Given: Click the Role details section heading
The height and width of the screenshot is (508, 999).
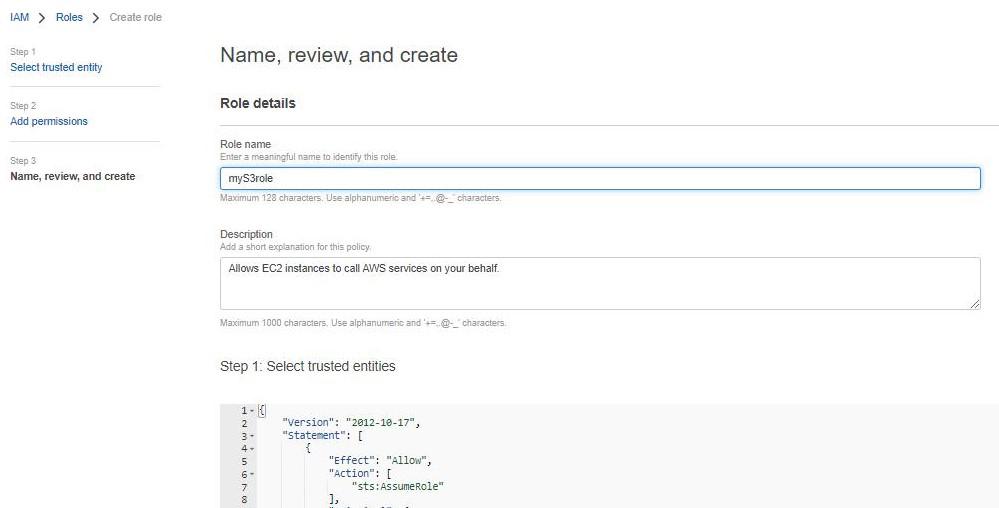Looking at the screenshot, I should pos(258,103).
